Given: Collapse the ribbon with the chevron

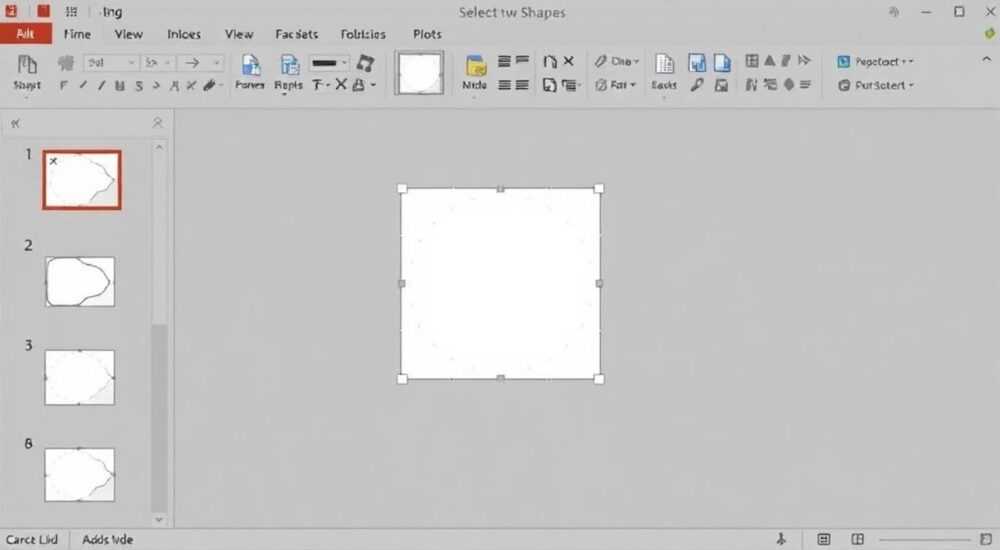Looking at the screenshot, I should tap(986, 59).
